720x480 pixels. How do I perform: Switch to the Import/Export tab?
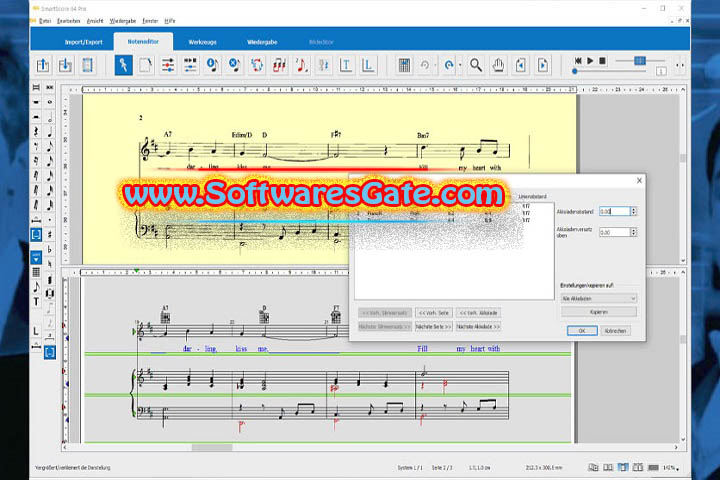(x=84, y=42)
